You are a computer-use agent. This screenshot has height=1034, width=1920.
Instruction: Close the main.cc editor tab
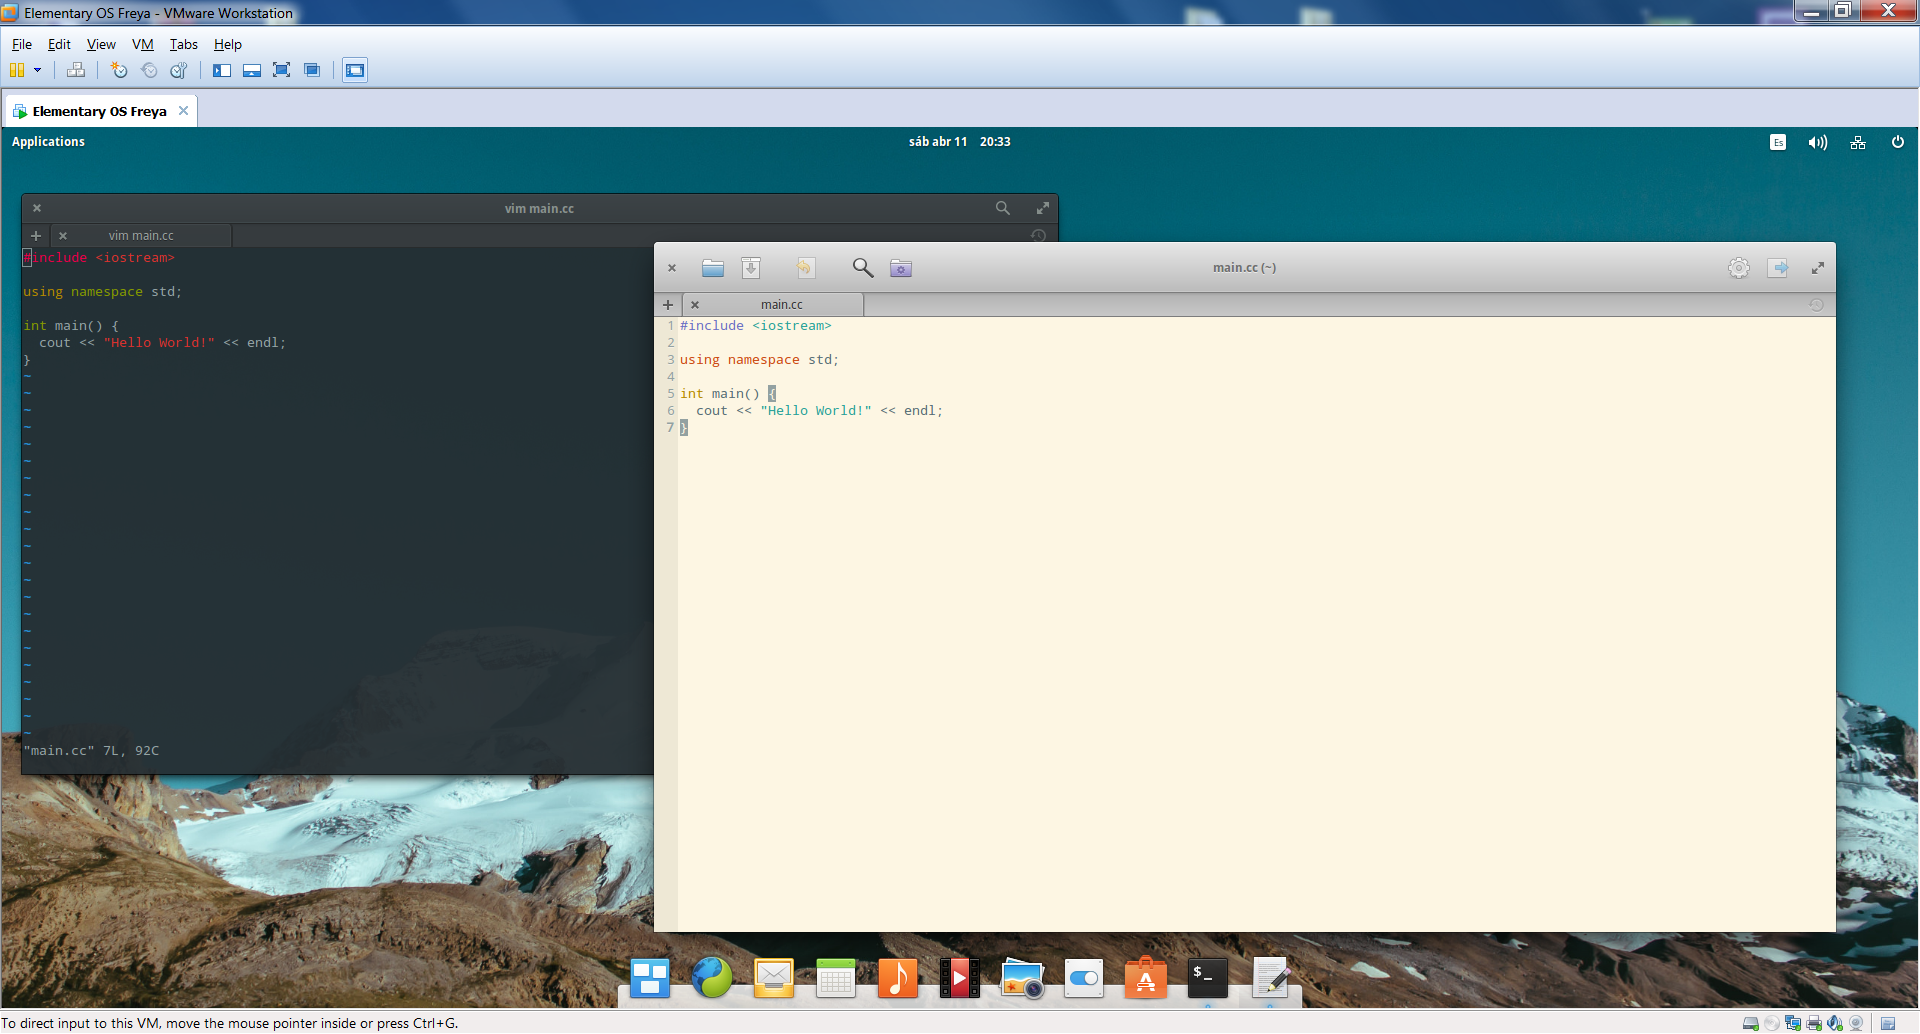(x=695, y=305)
